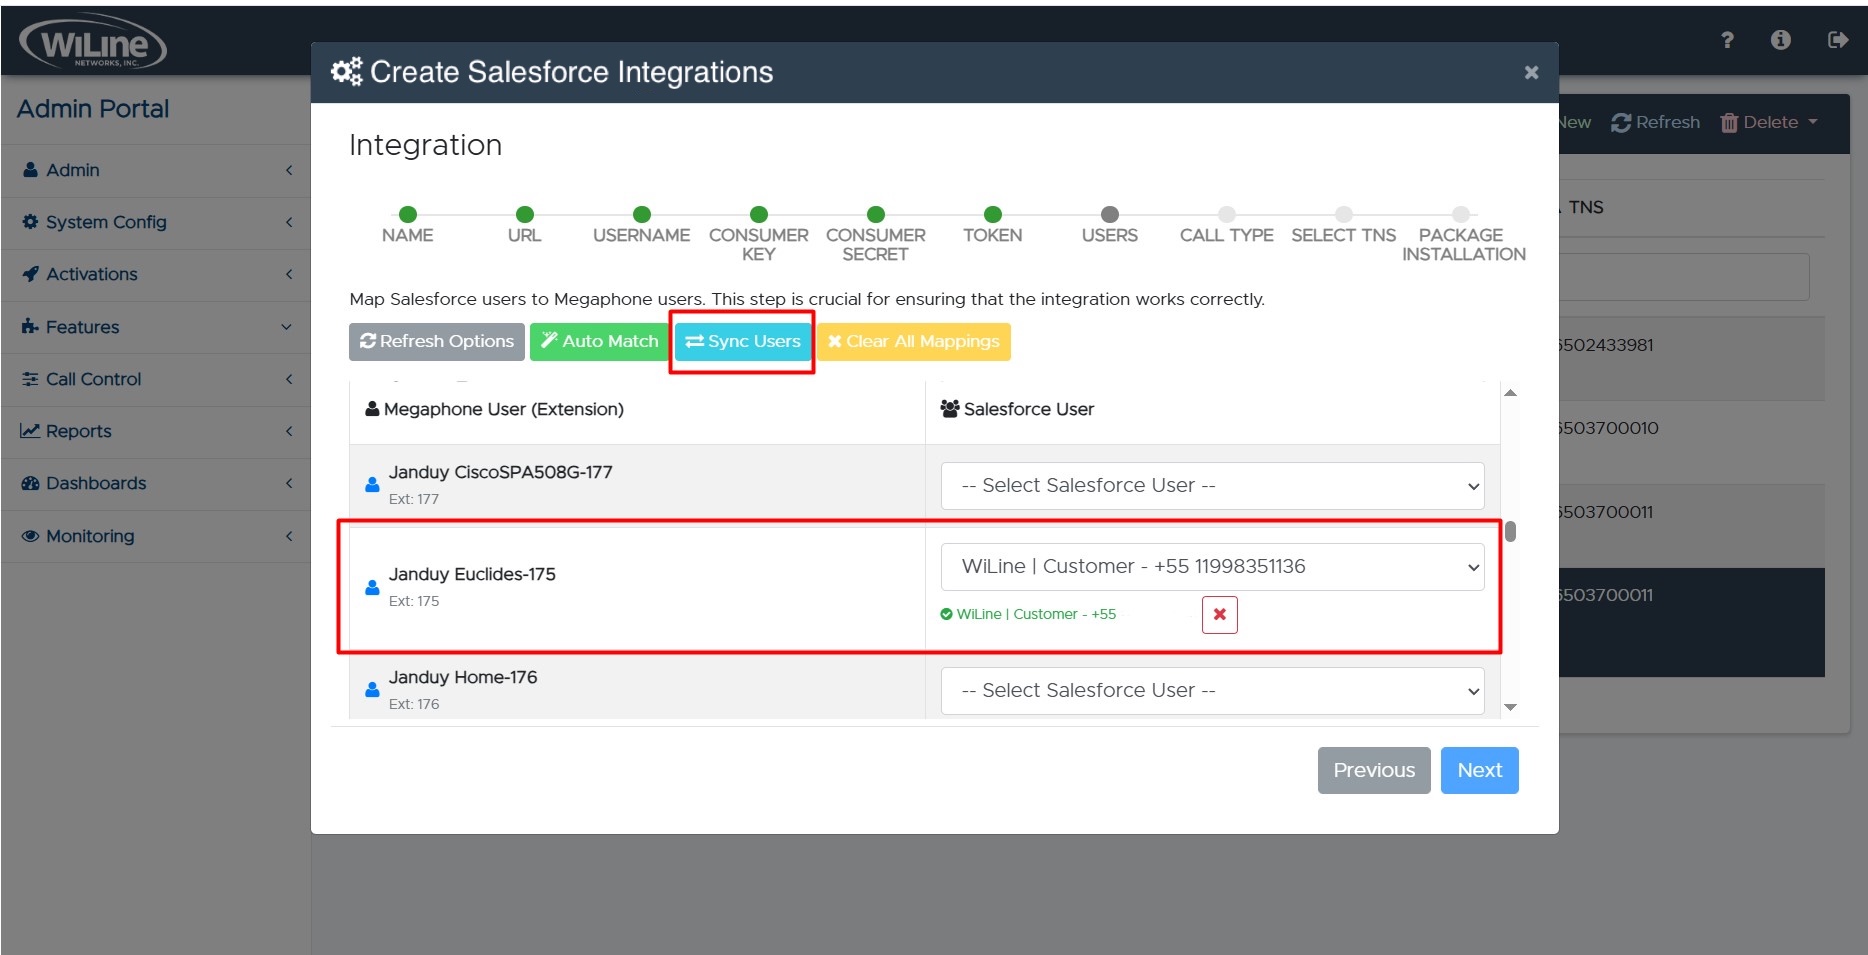The image size is (1868, 955).
Task: Expand the Call Control menu
Action: point(155,379)
